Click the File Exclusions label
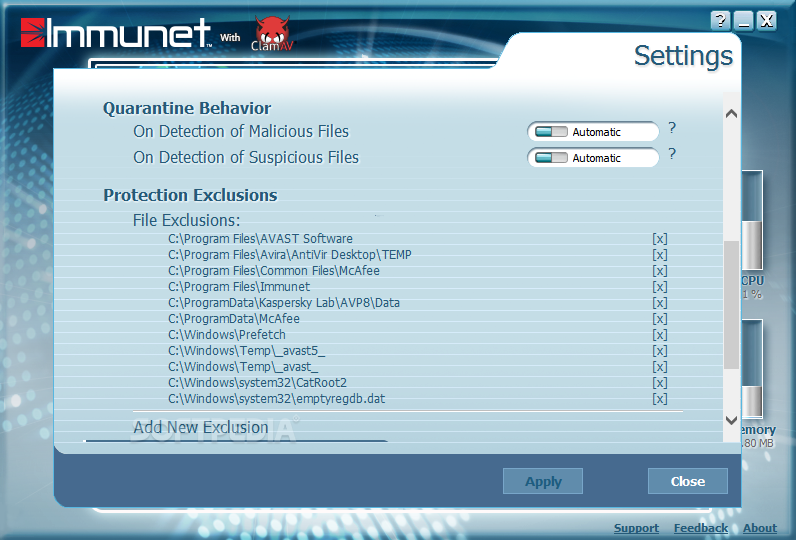Viewport: 796px width, 540px height. coord(186,220)
